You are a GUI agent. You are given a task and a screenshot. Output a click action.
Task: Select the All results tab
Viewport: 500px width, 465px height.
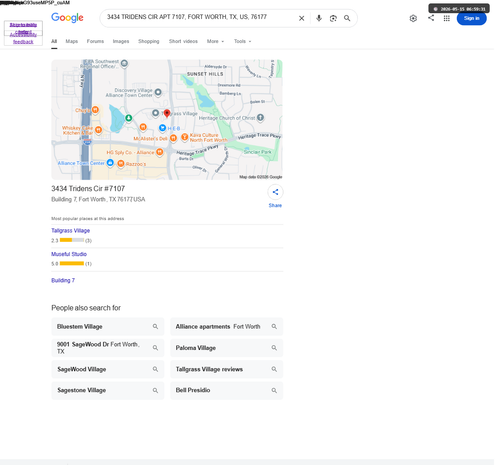point(54,41)
